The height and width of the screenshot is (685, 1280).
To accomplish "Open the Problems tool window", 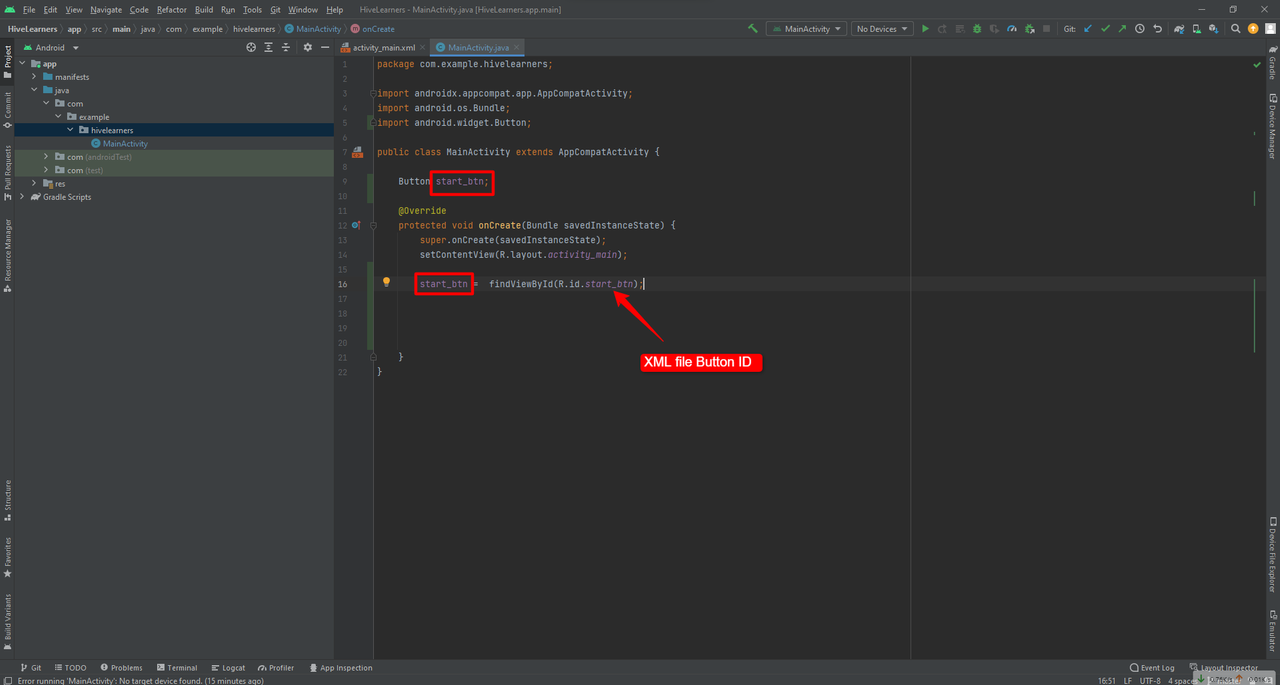I will pos(120,668).
